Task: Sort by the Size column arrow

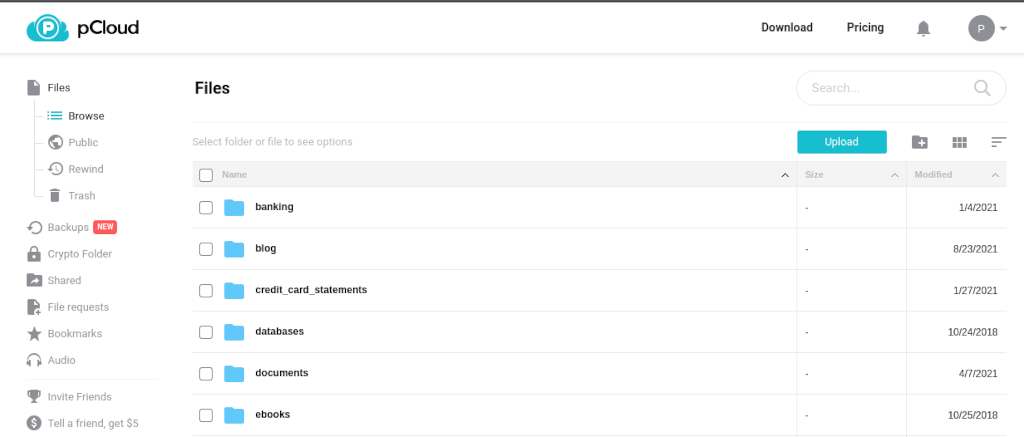Action: 895,175
